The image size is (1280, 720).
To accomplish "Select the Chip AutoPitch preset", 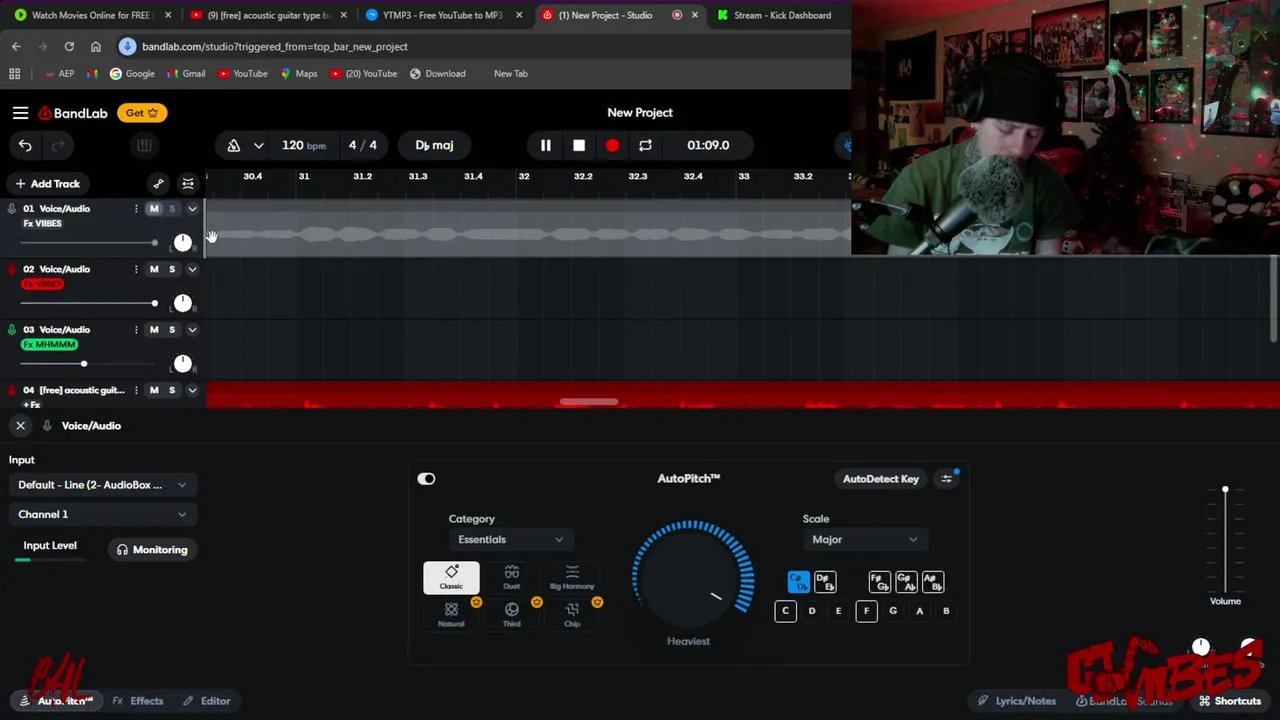I will click(572, 614).
